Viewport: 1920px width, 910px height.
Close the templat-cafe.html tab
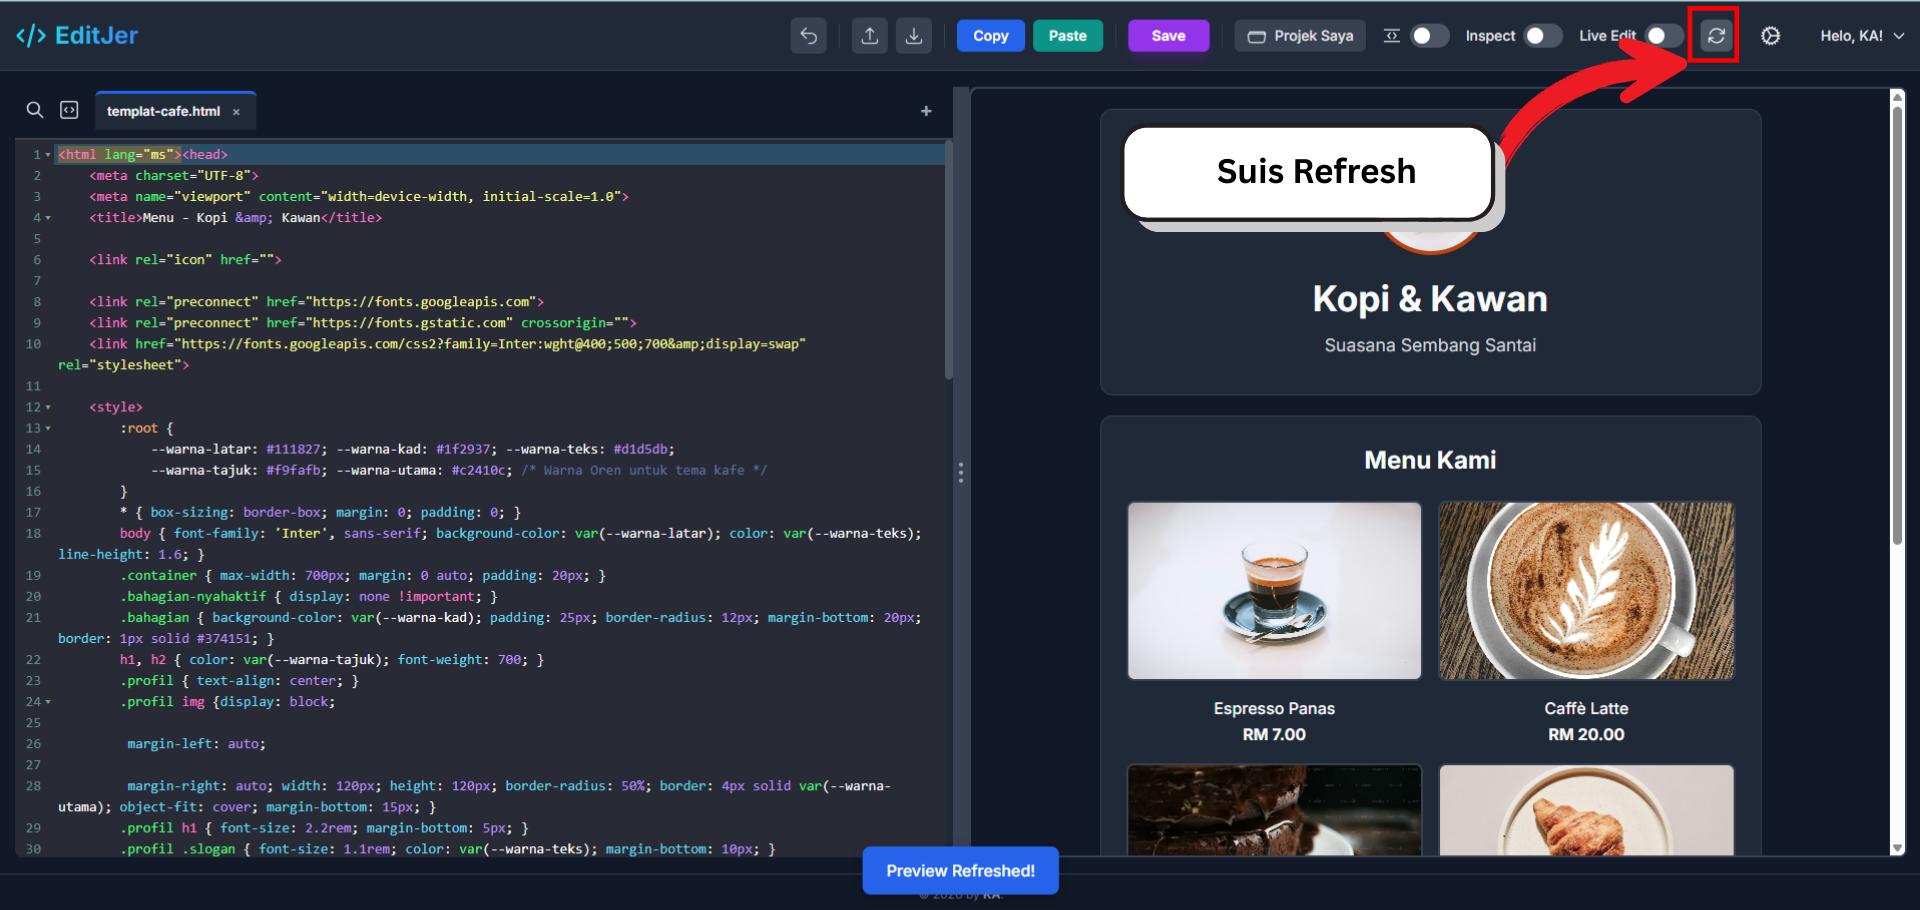point(237,112)
